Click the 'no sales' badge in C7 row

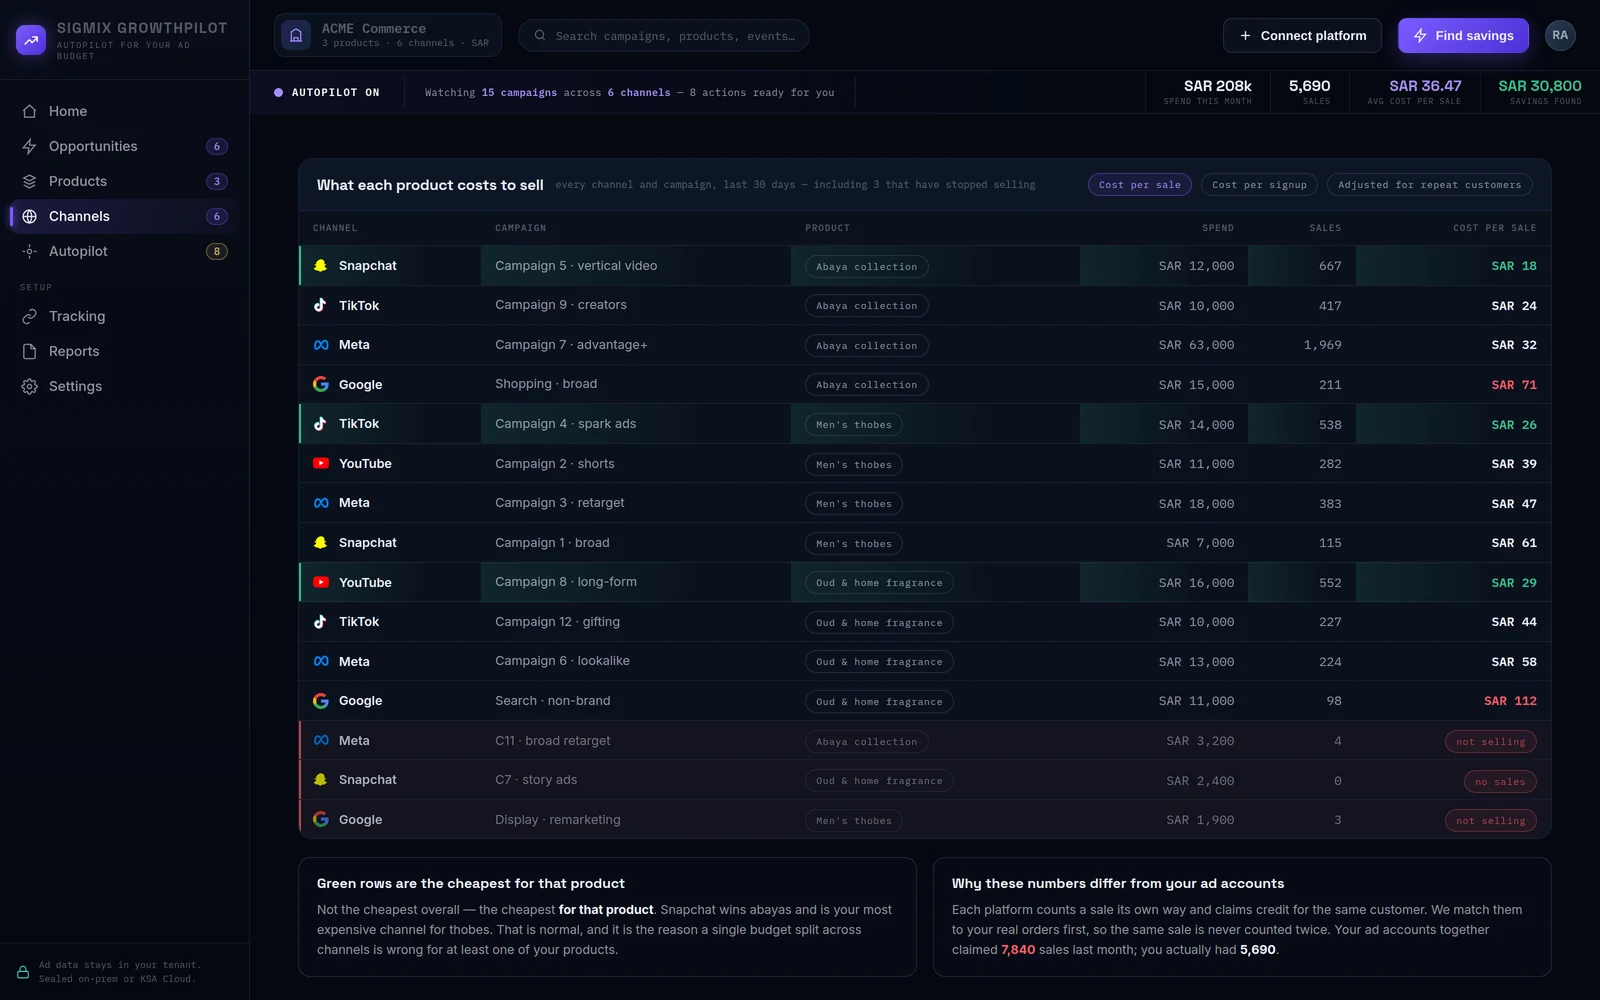(1500, 781)
